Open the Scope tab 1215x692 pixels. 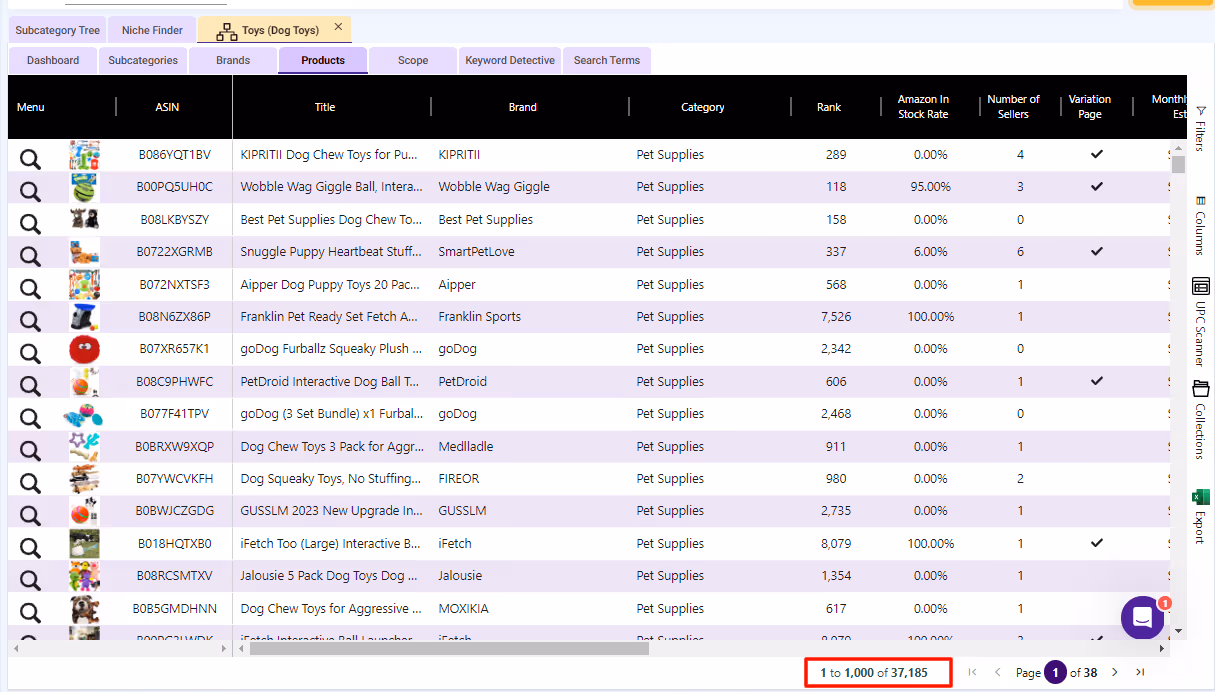[413, 60]
